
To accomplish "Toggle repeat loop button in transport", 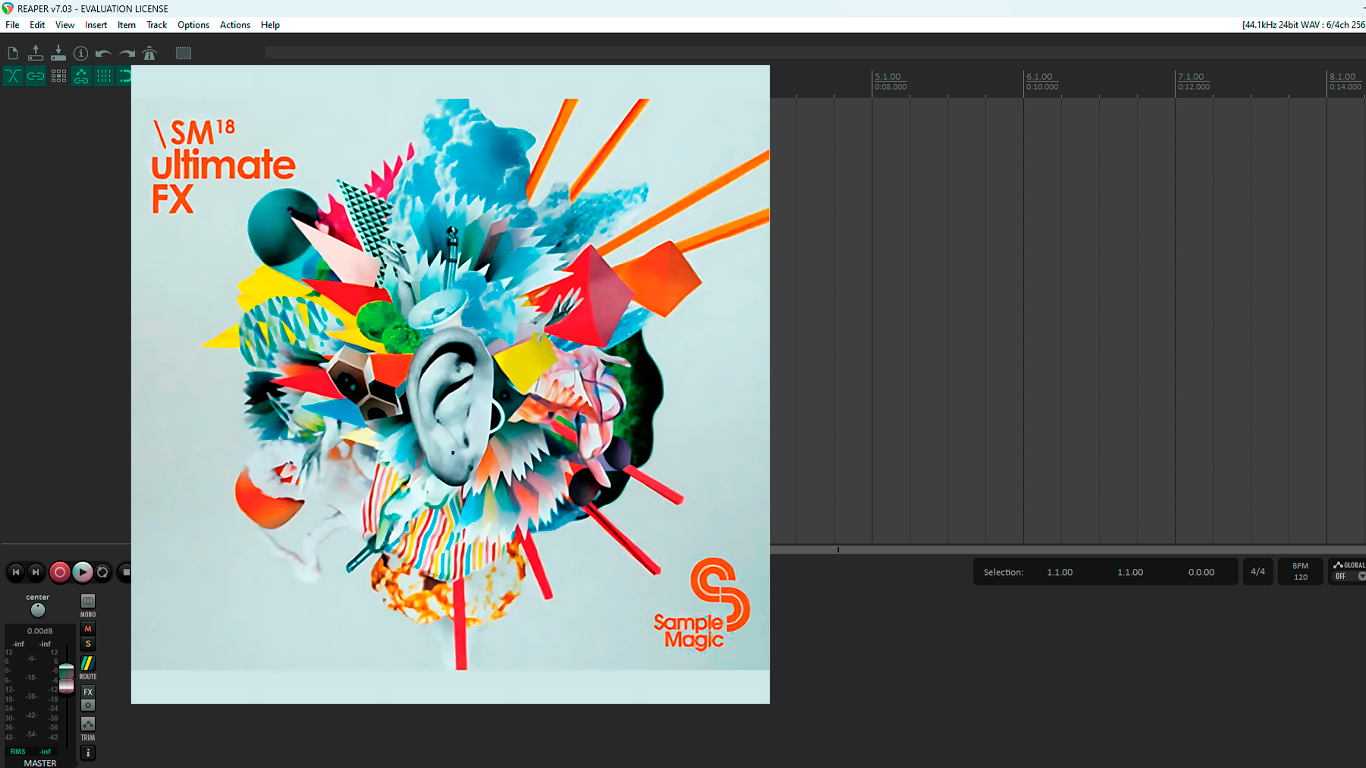I will 103,572.
